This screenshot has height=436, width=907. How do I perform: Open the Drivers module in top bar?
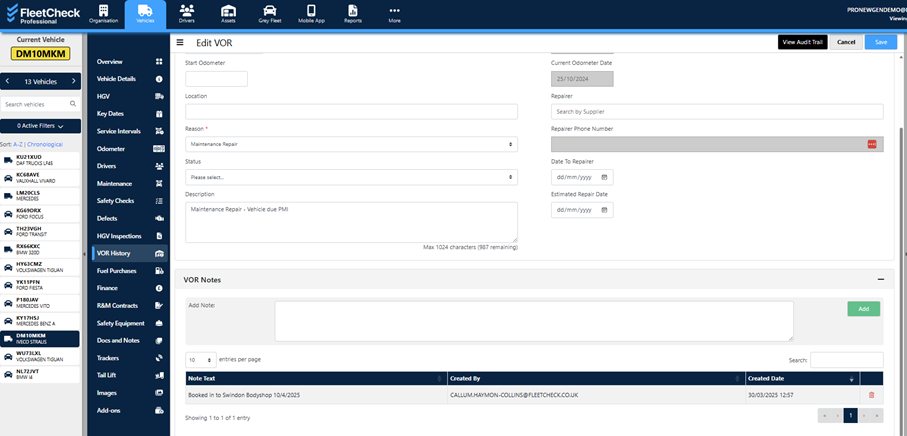[x=187, y=13]
